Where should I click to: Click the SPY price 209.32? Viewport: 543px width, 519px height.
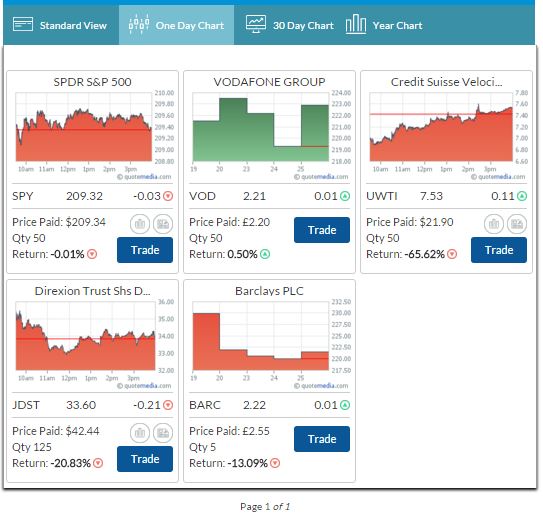[x=84, y=196]
